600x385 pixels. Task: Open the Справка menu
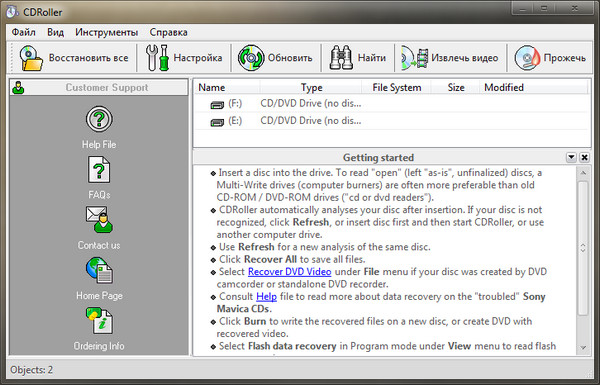(169, 32)
